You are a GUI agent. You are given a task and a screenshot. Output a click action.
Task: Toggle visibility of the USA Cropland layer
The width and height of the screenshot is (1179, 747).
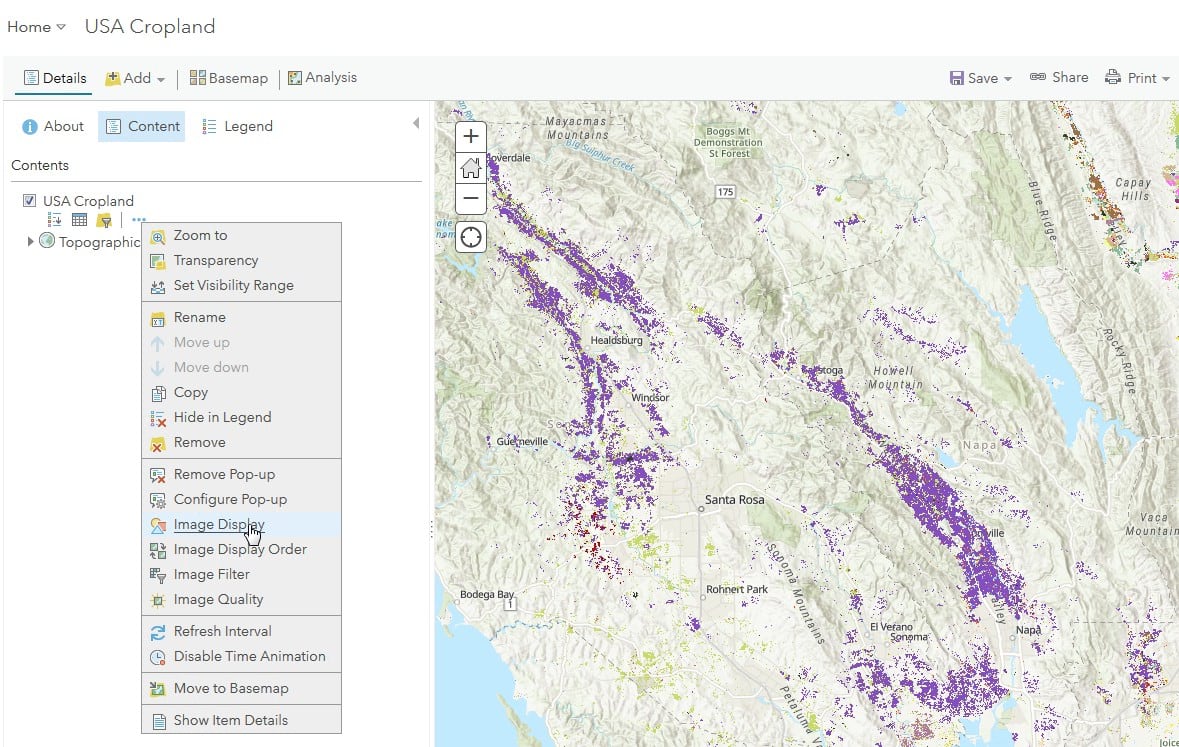click(29, 199)
